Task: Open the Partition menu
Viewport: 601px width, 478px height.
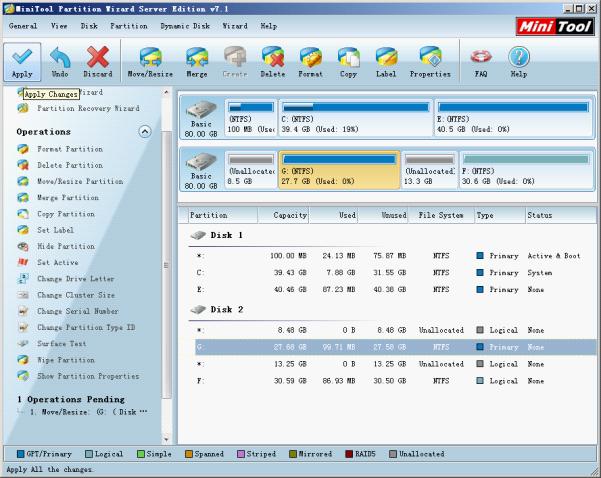Action: coord(129,26)
